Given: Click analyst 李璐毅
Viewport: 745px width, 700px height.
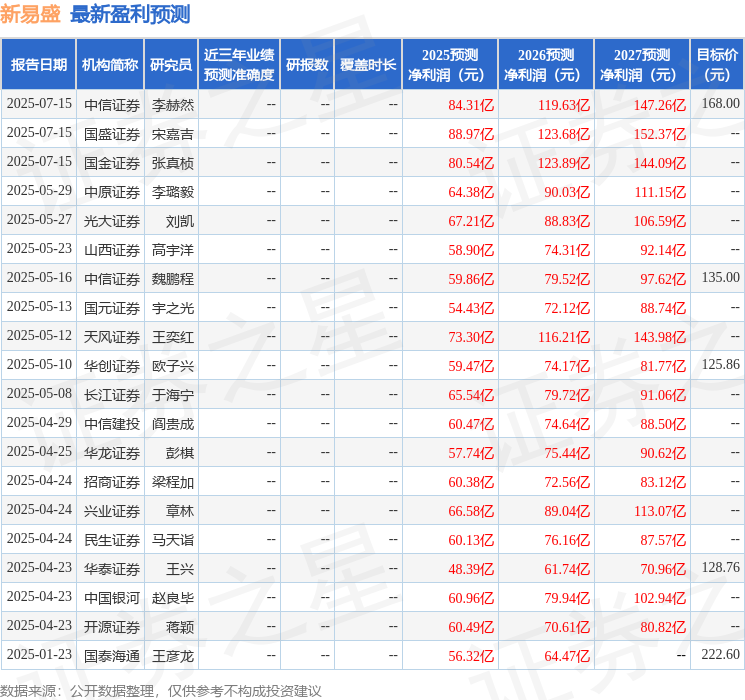Looking at the screenshot, I should click(x=173, y=192).
